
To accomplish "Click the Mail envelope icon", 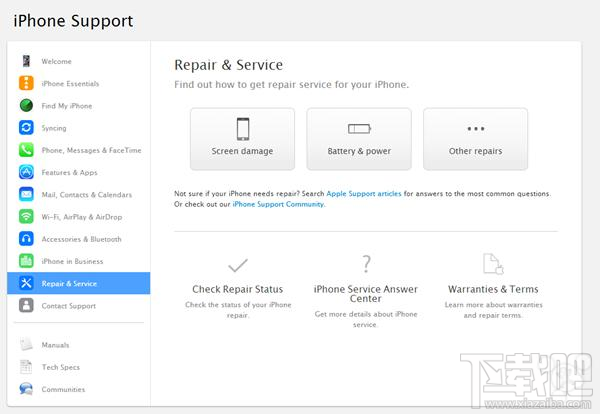I will click(x=26, y=194).
